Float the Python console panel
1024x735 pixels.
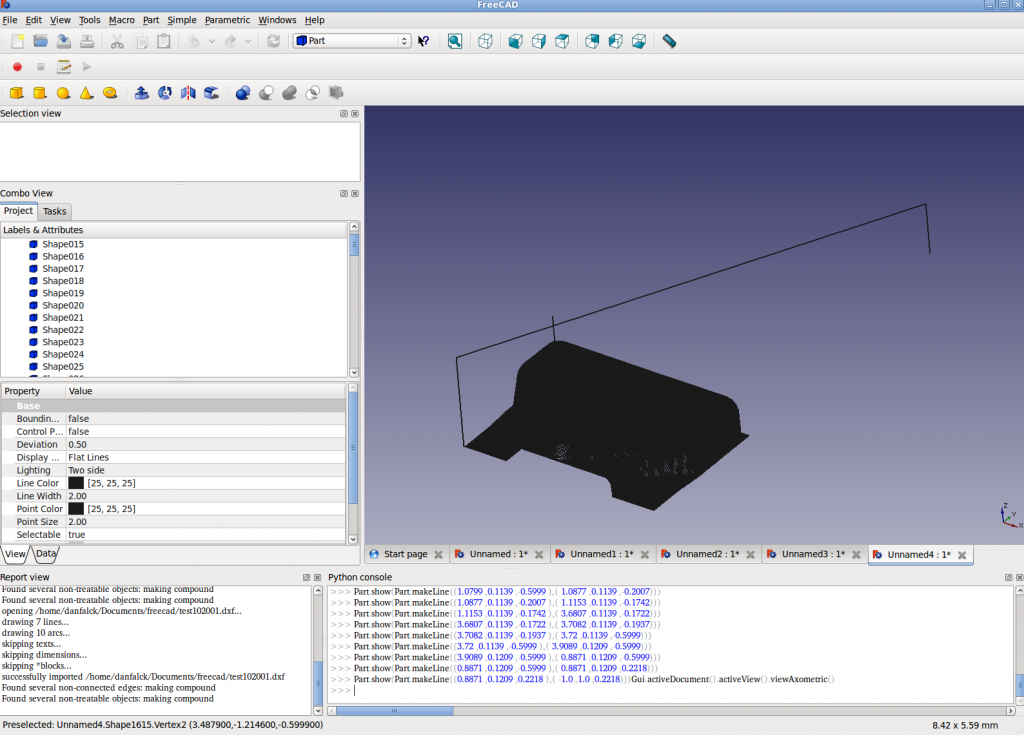pos(1008,578)
